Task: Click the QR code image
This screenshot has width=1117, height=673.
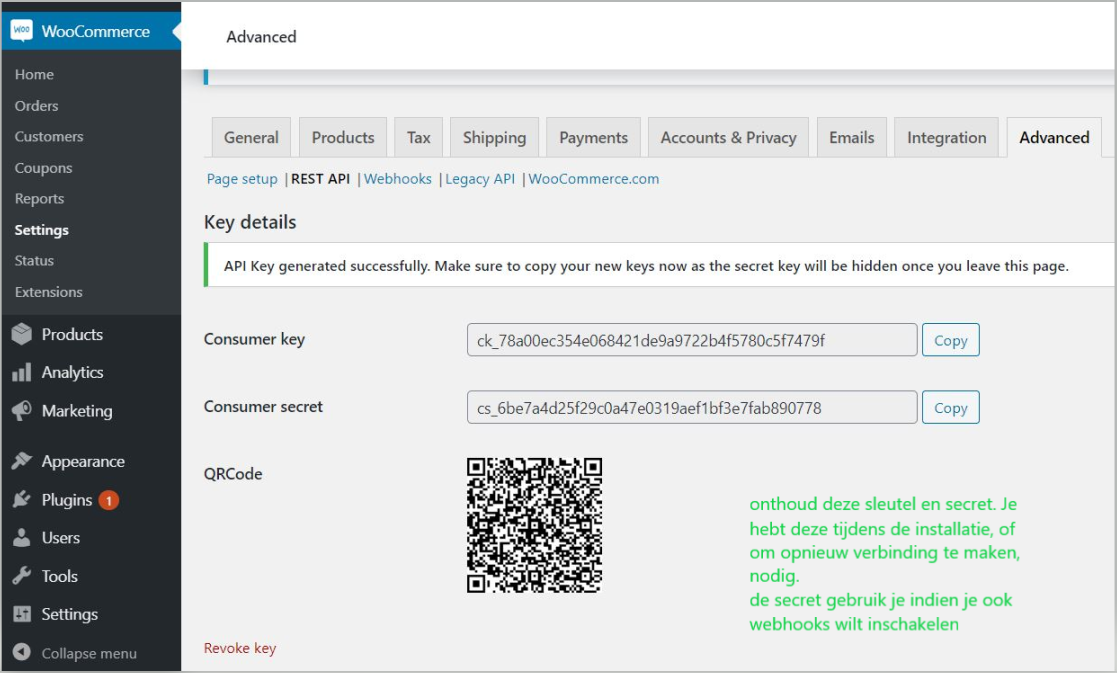Action: click(534, 525)
